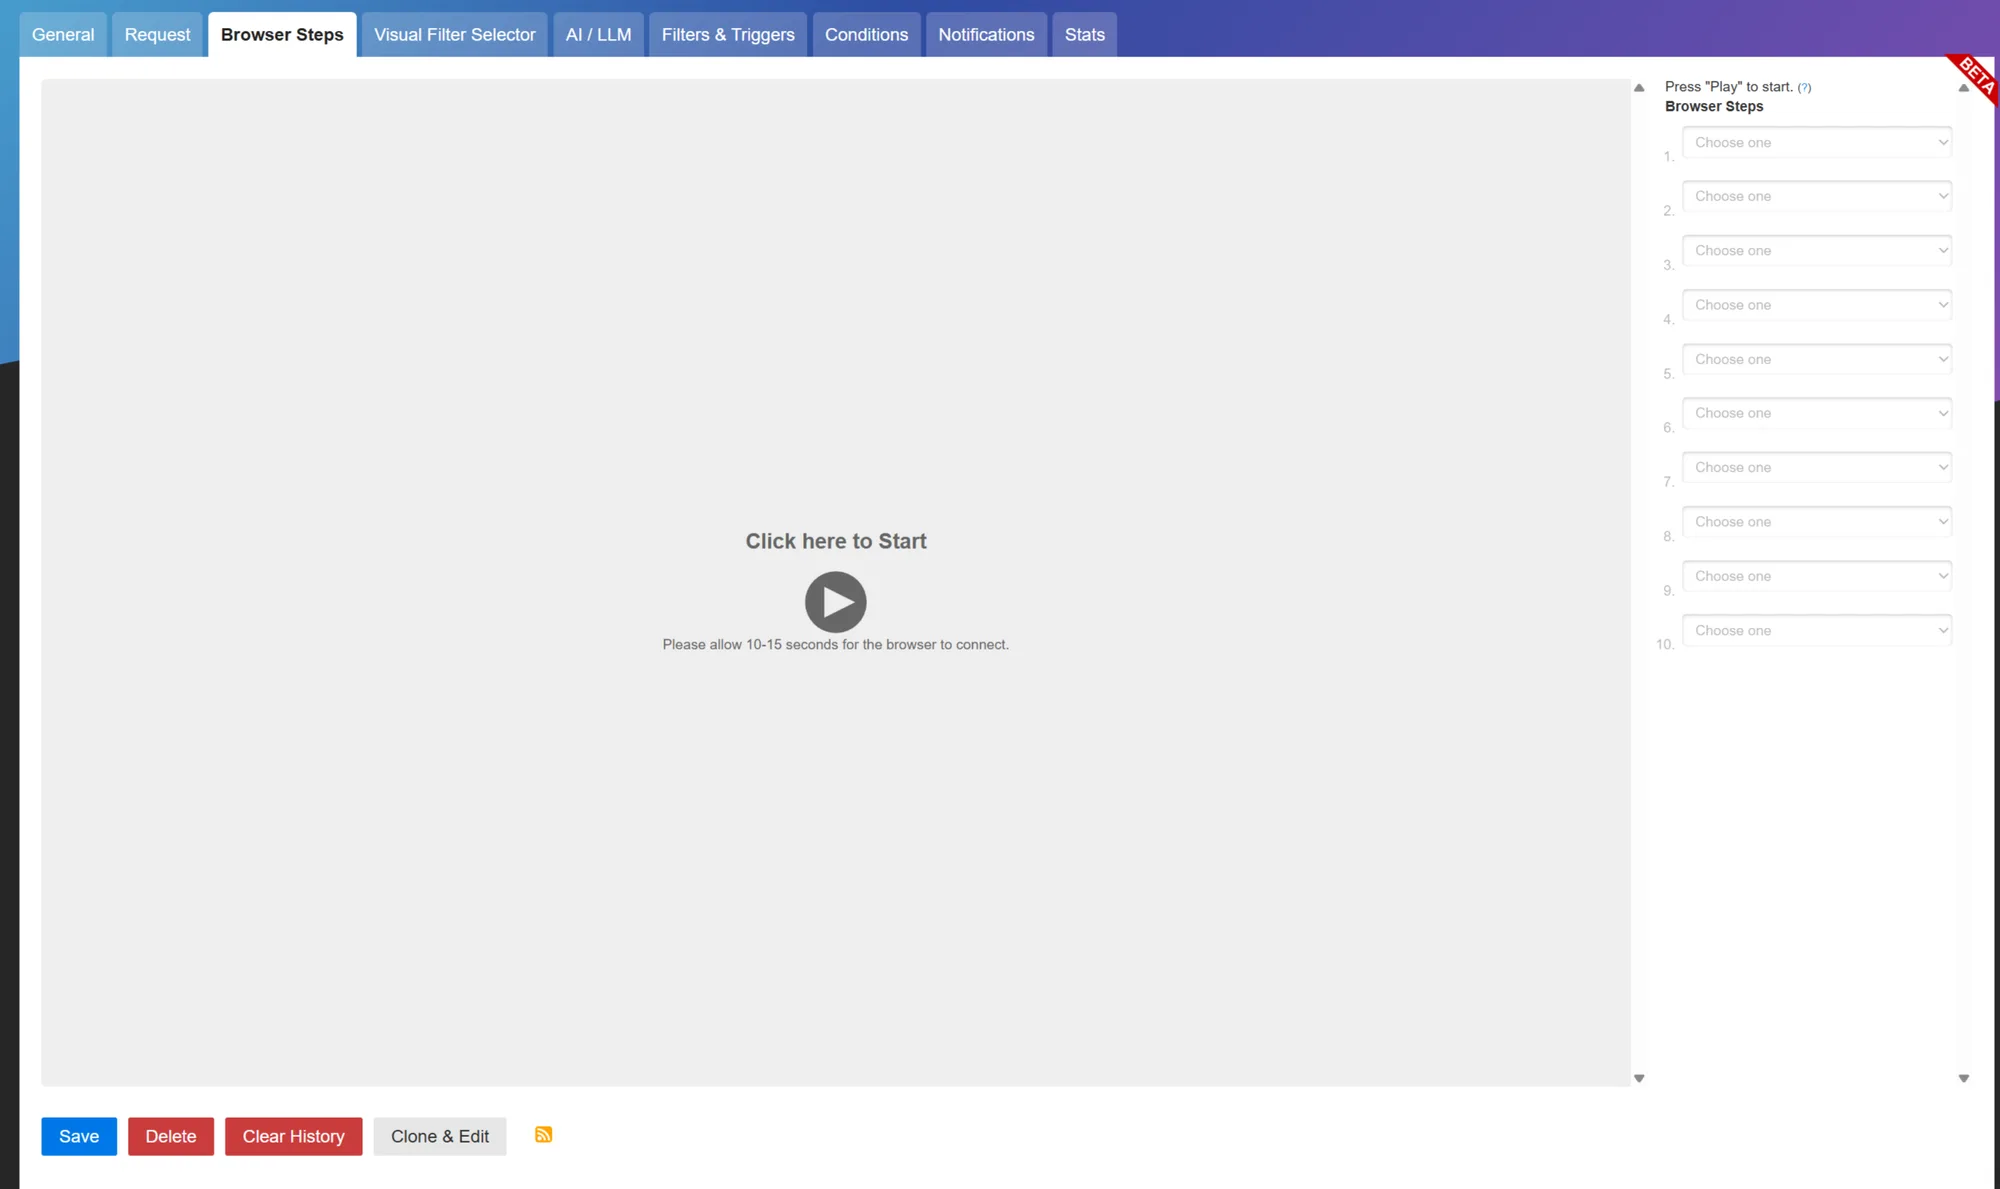Viewport: 2000px width, 1189px height.
Task: Choose an action for step 10
Action: pyautogui.click(x=1817, y=630)
